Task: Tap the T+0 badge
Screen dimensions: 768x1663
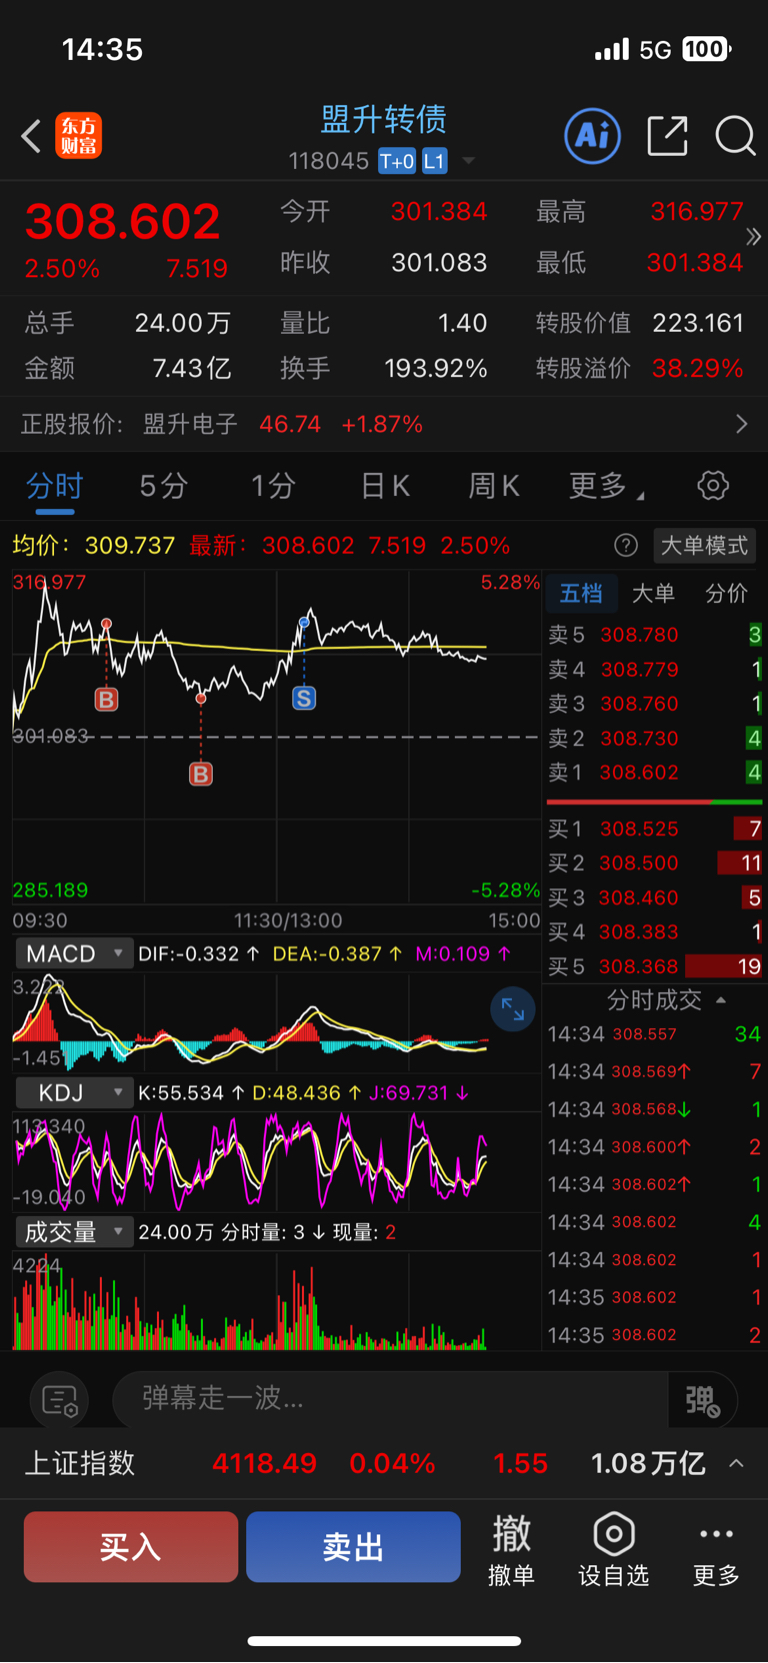Action: point(397,161)
